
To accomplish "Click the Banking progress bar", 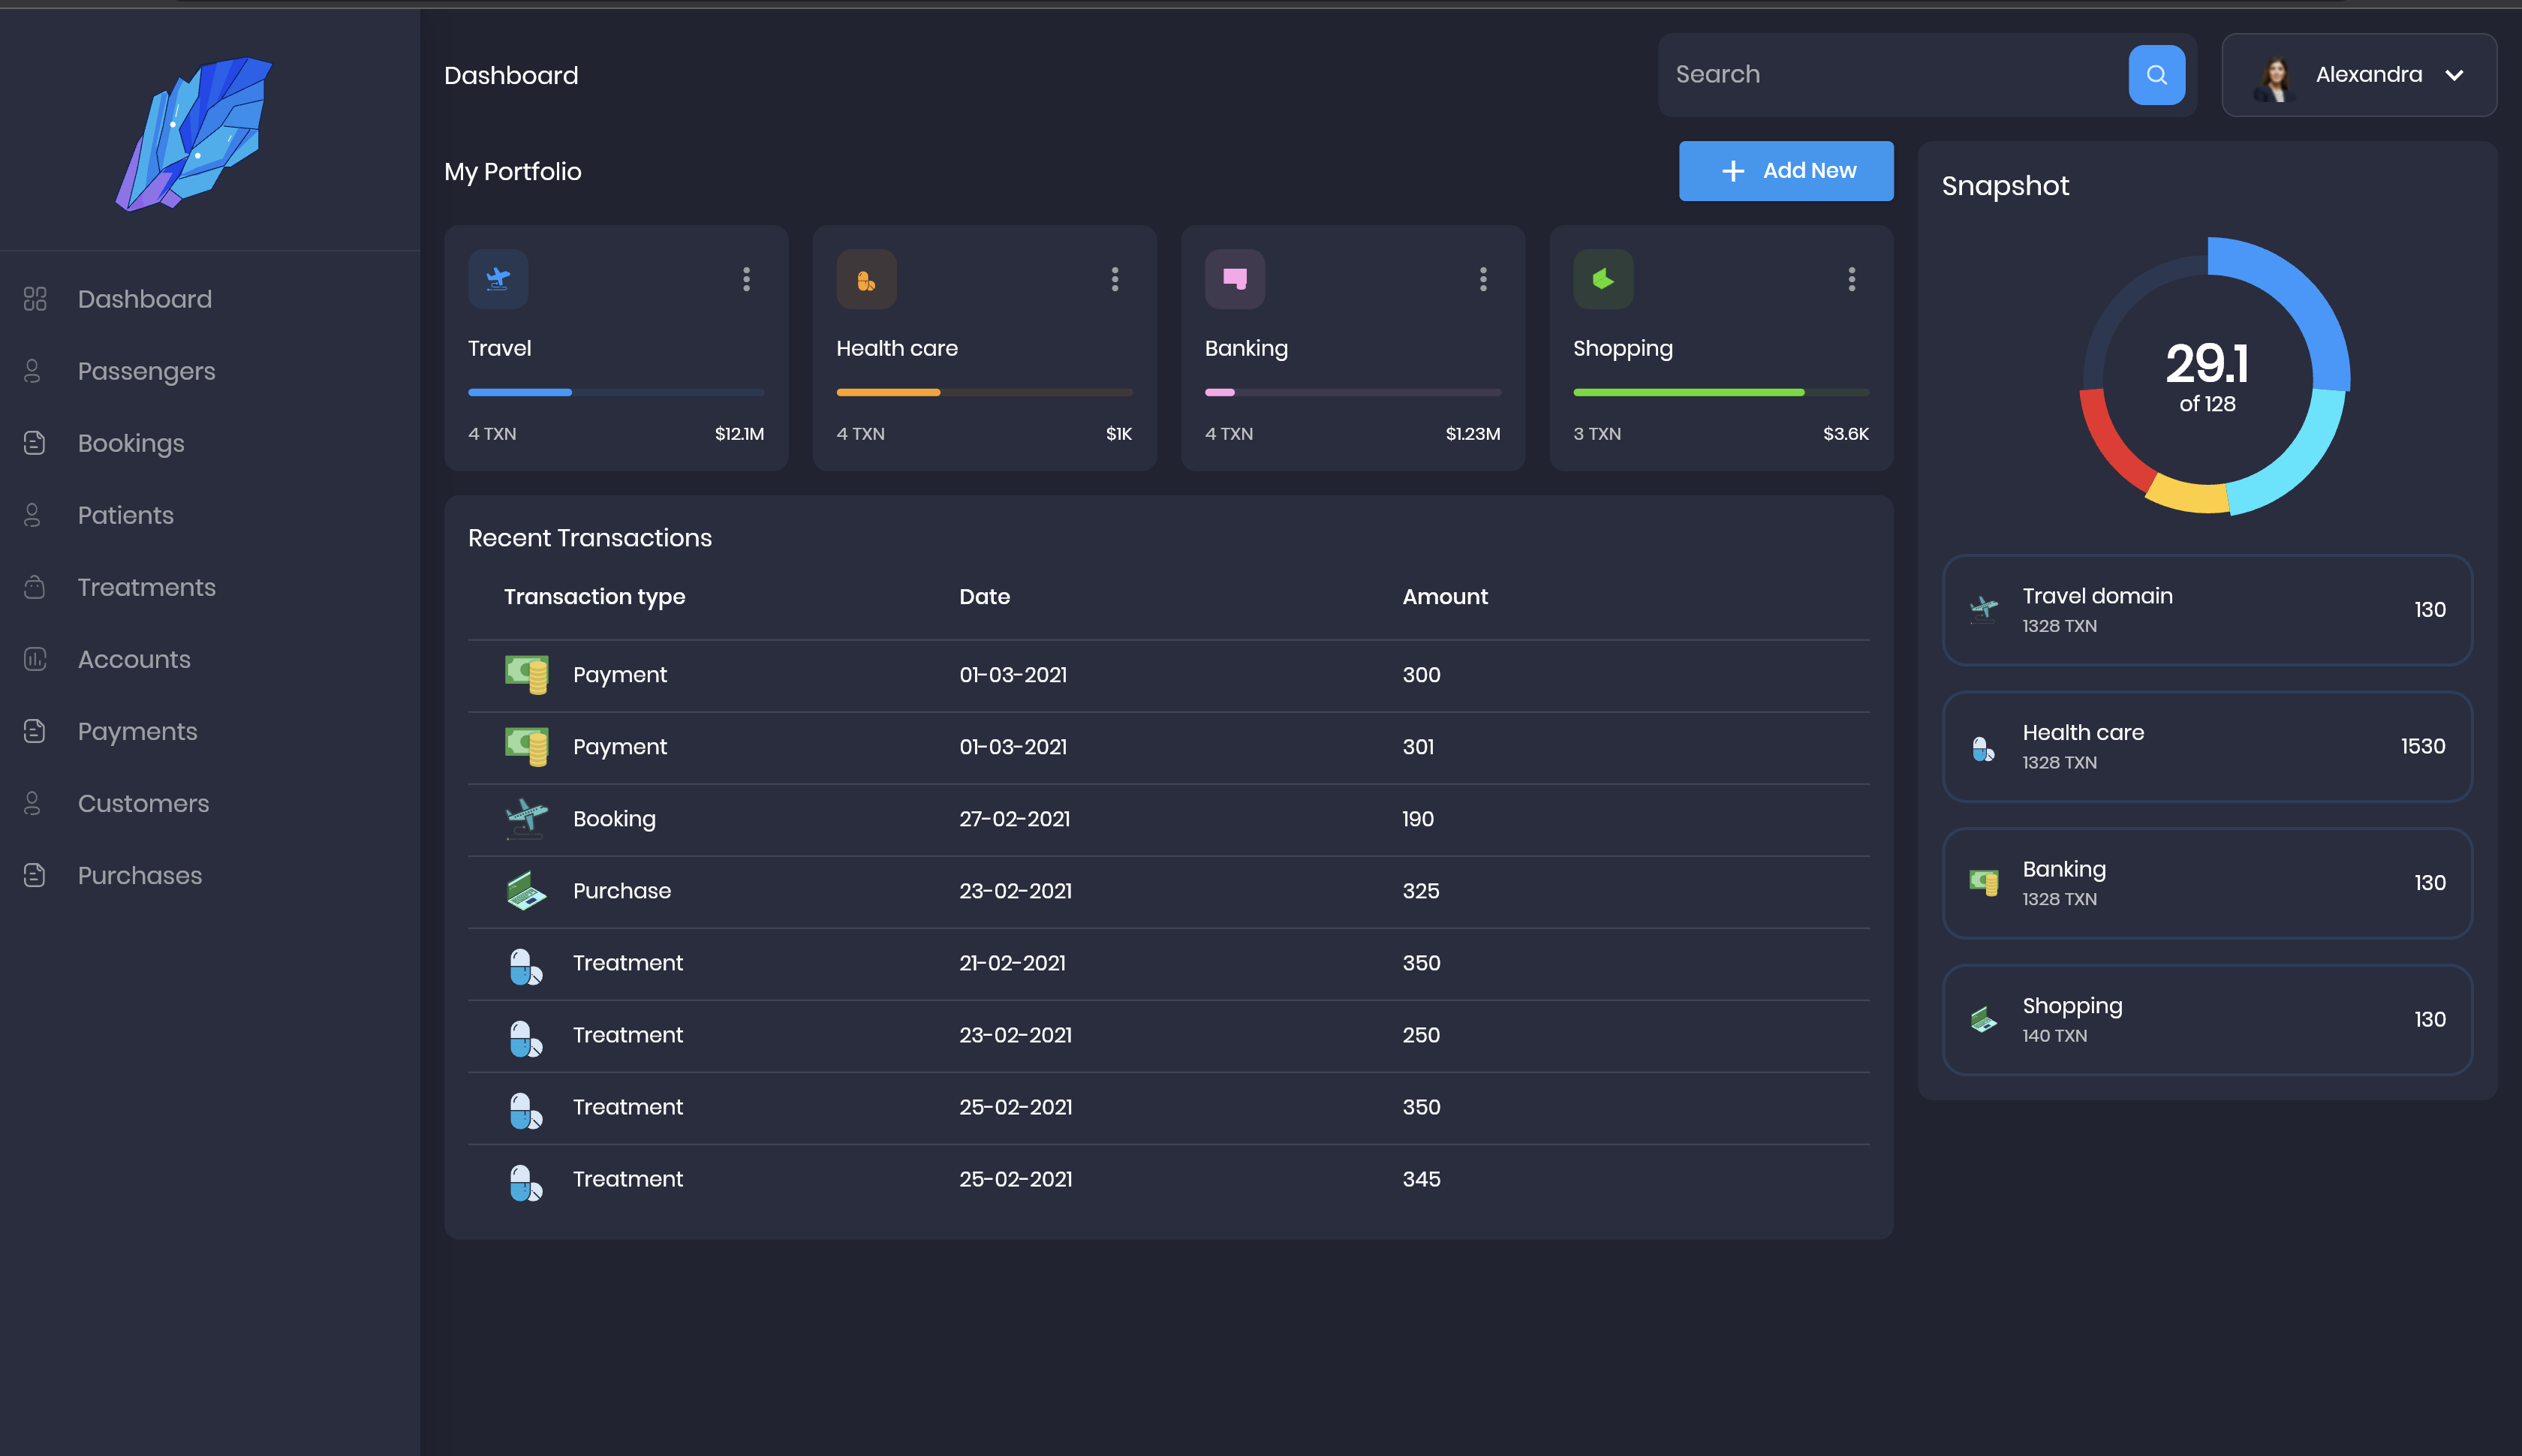I will [1352, 392].
